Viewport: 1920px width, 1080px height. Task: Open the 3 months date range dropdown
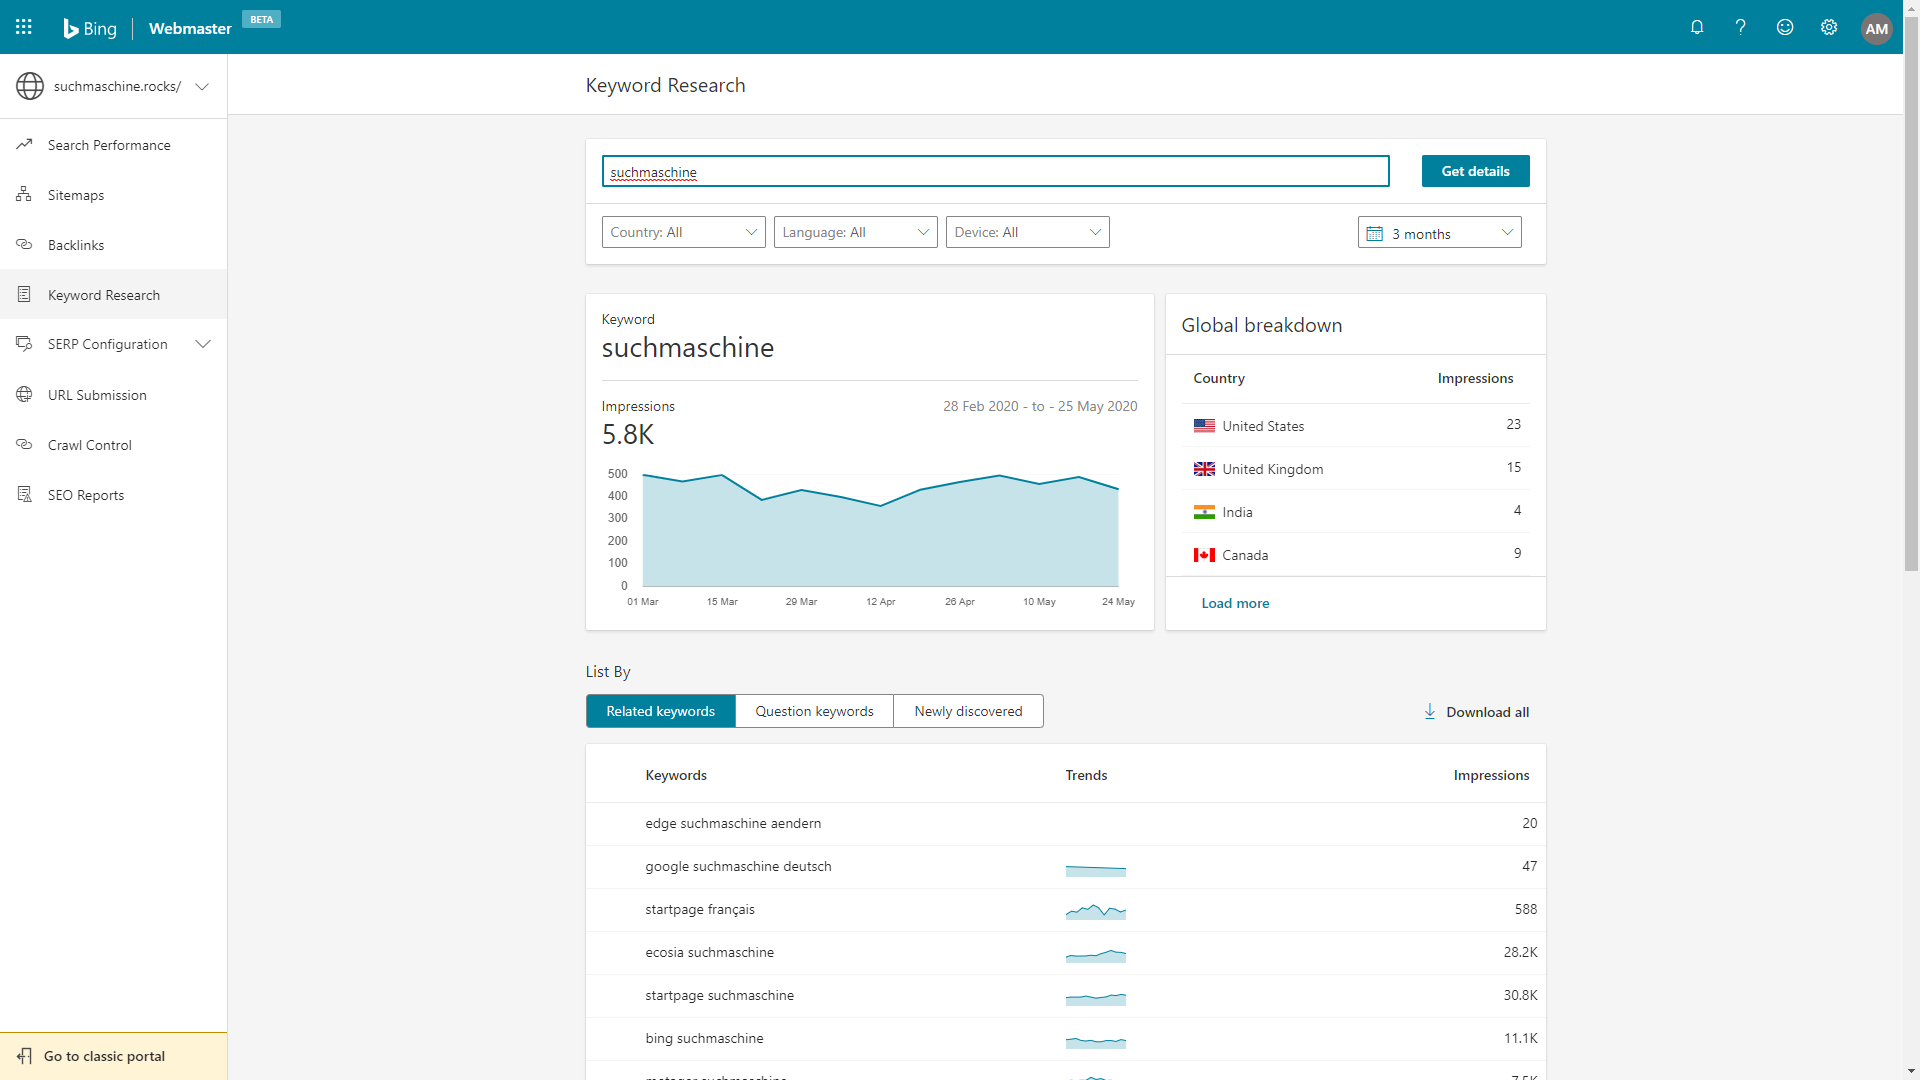tap(1440, 232)
